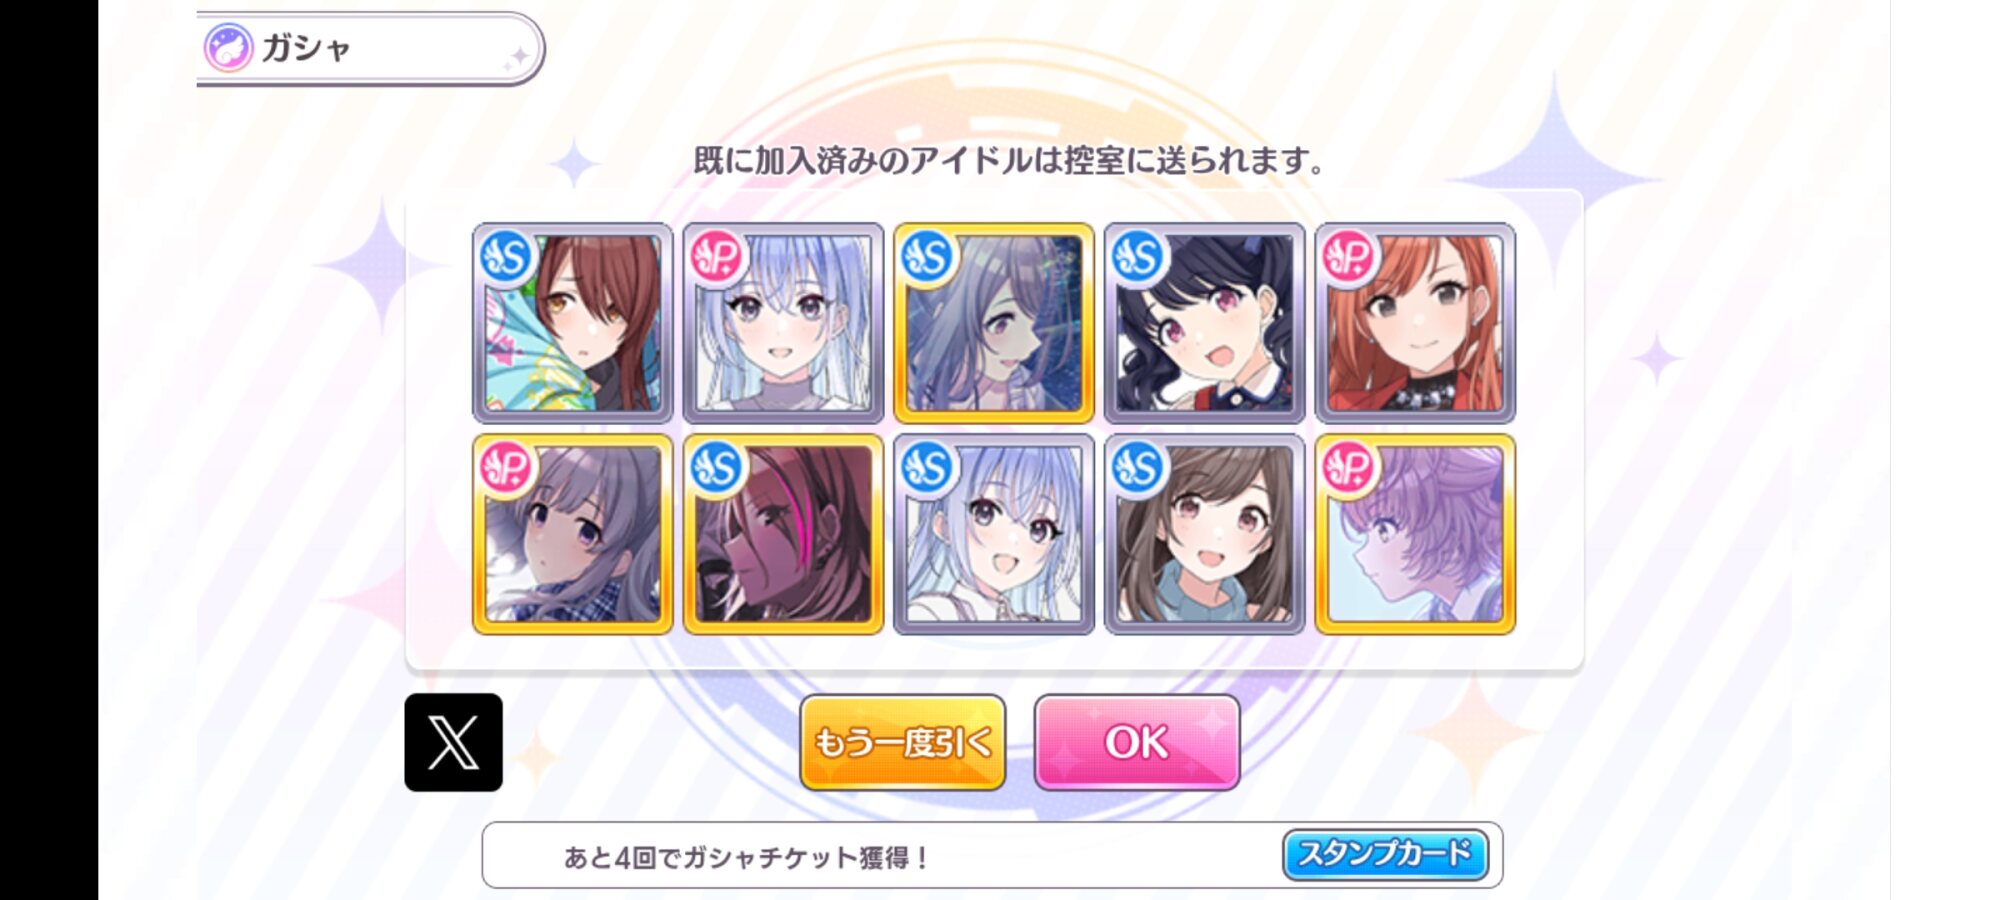Click S badge on brown-haired fan card

coord(506,258)
